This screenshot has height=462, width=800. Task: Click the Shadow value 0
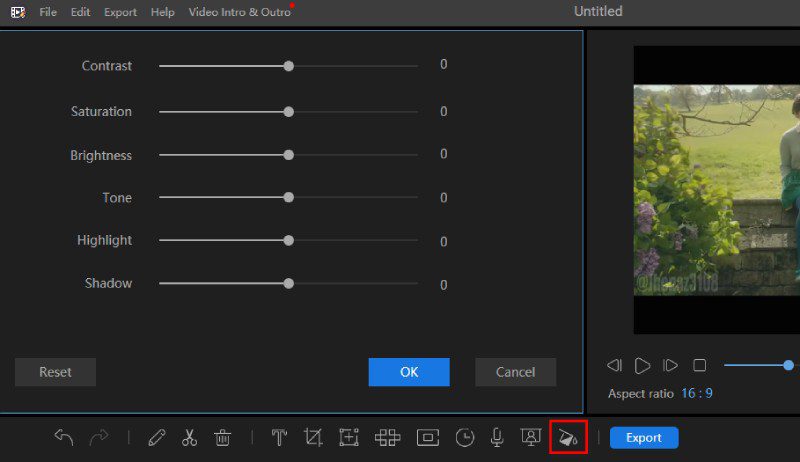444,285
